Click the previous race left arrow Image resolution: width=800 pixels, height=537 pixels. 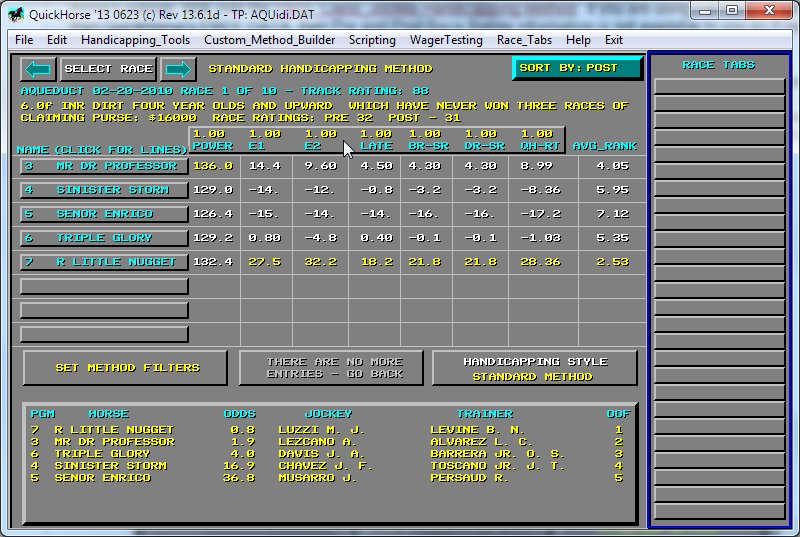38,69
